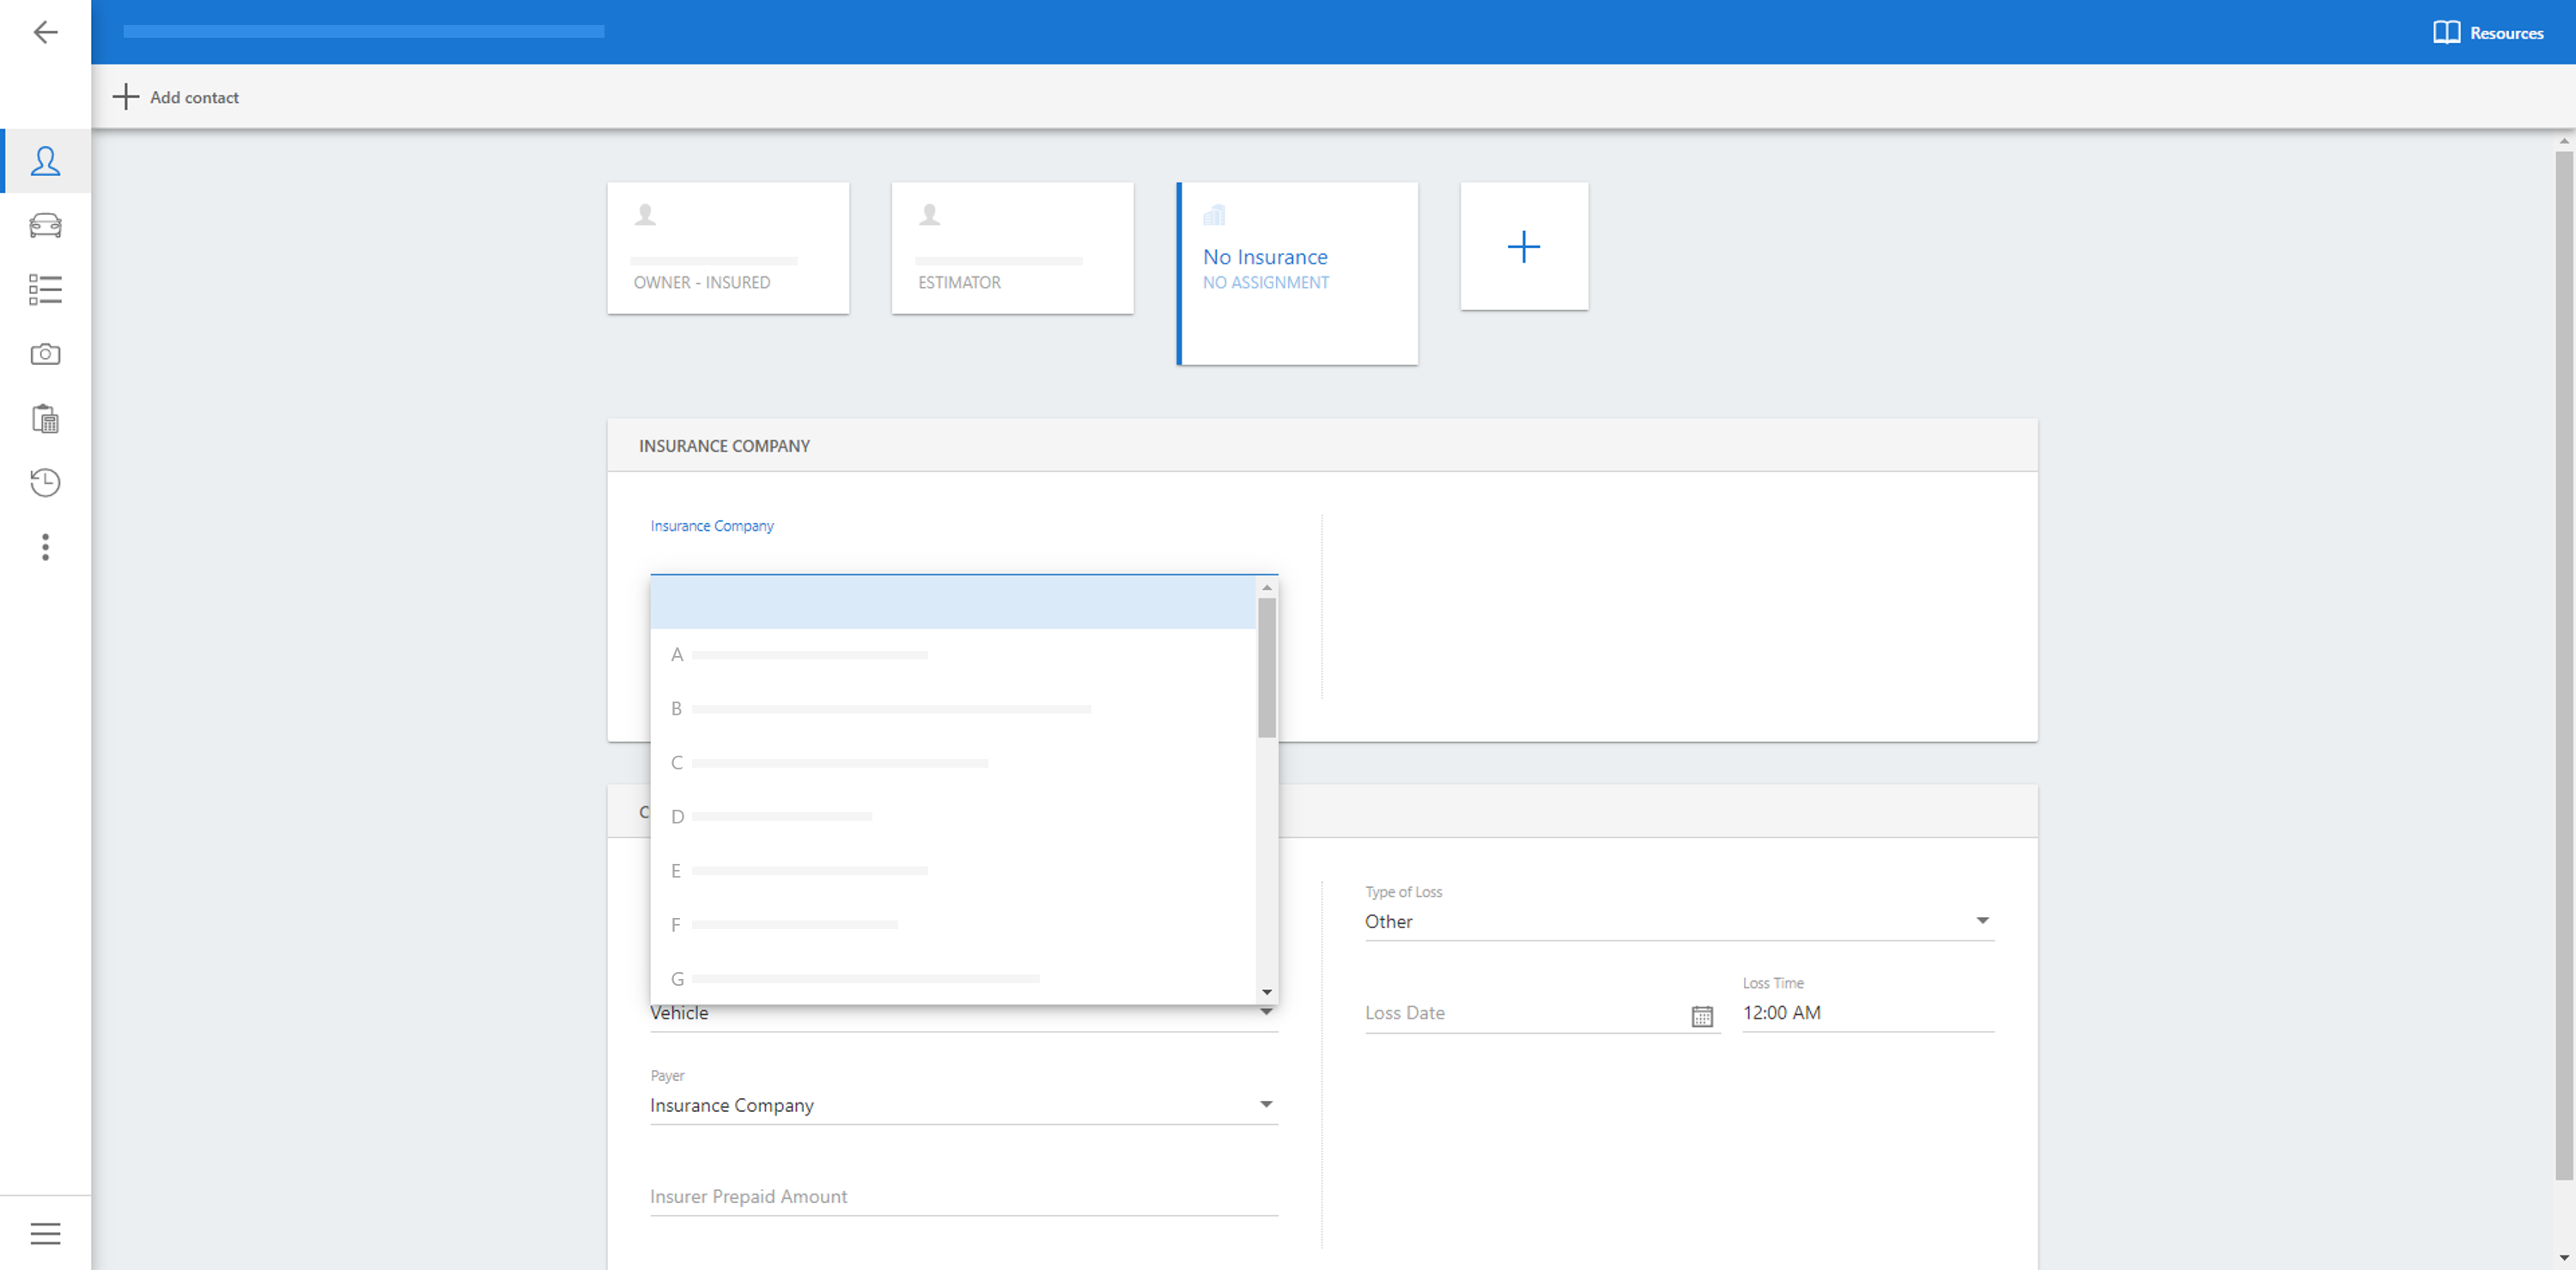Click the plus card to add contact

[x=1523, y=247]
